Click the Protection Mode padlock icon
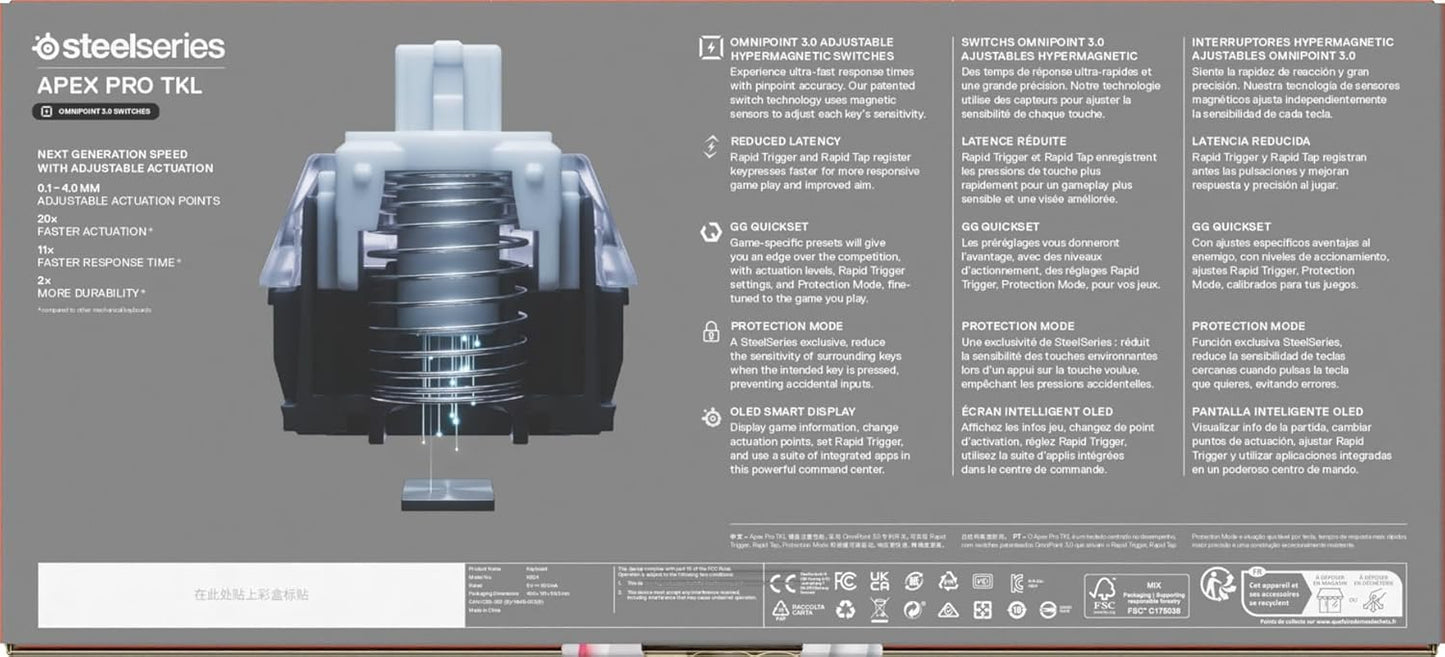Viewport: 1445px width, 657px height. [711, 331]
